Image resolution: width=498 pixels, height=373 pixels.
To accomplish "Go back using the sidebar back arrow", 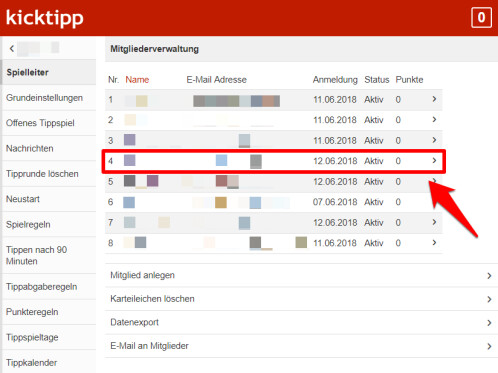I will 12,49.
